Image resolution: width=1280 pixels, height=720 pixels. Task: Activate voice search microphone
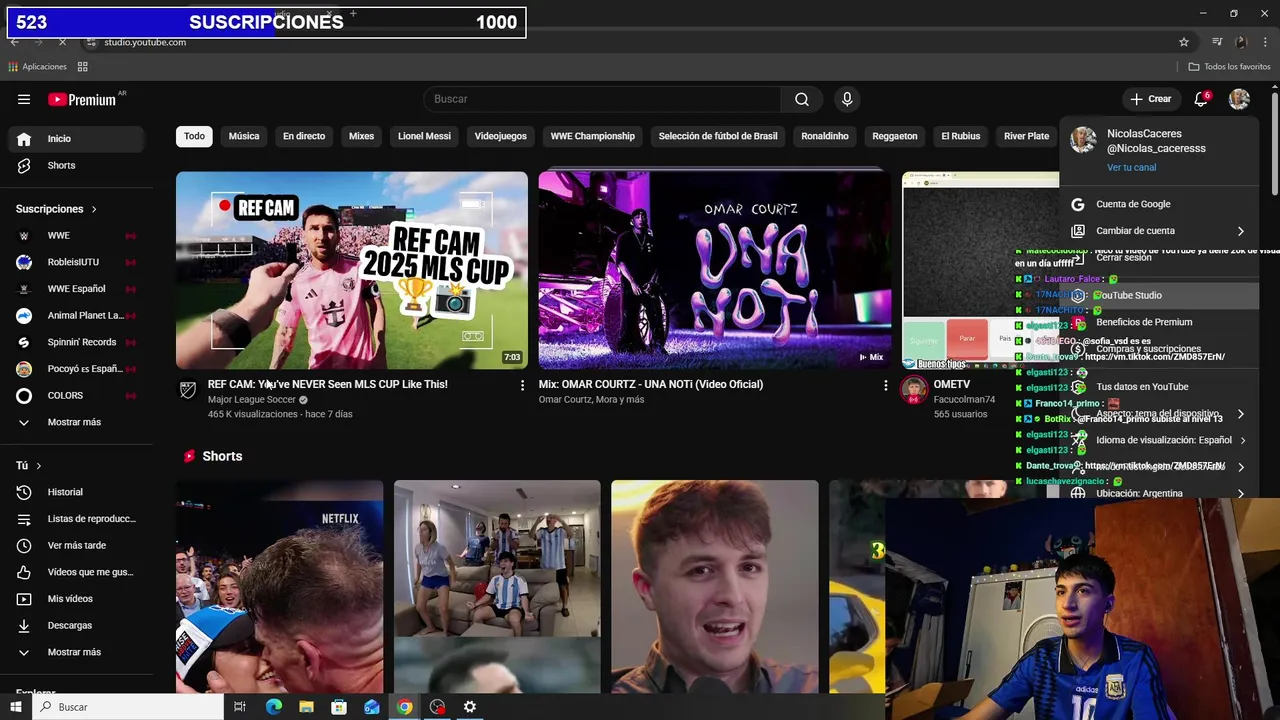pos(847,99)
